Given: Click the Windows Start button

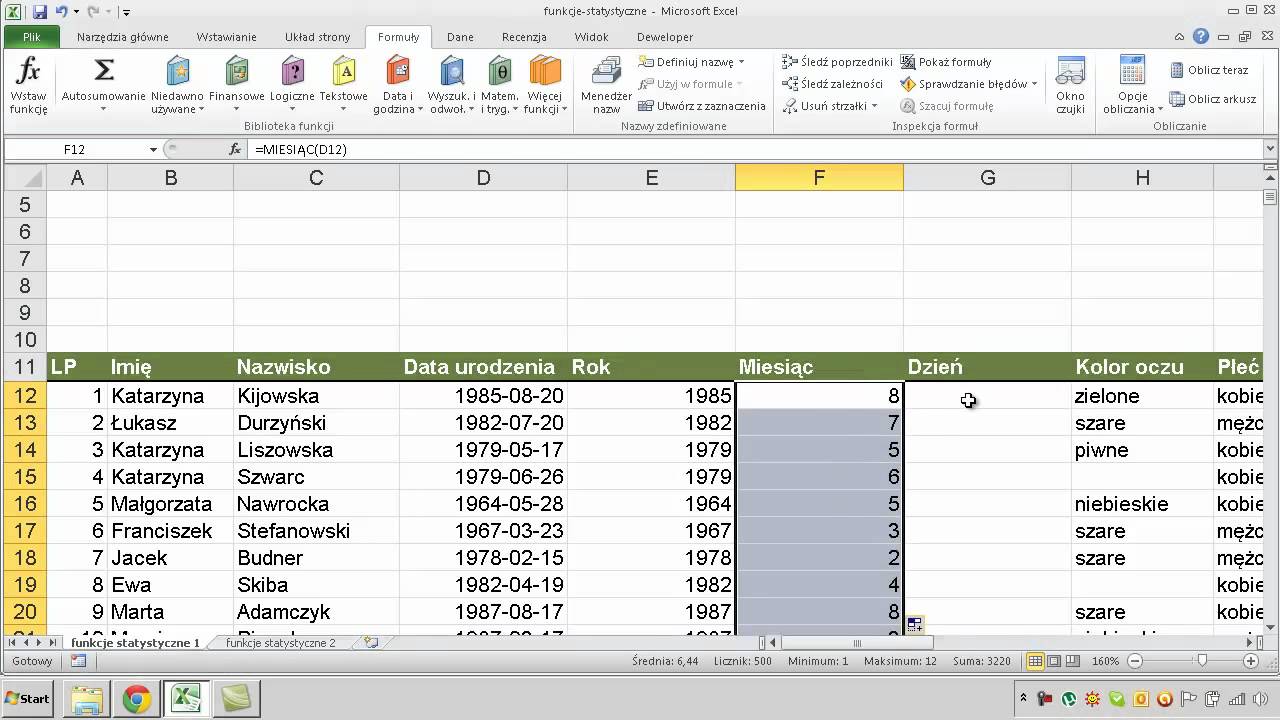Looking at the screenshot, I should click(x=27, y=699).
